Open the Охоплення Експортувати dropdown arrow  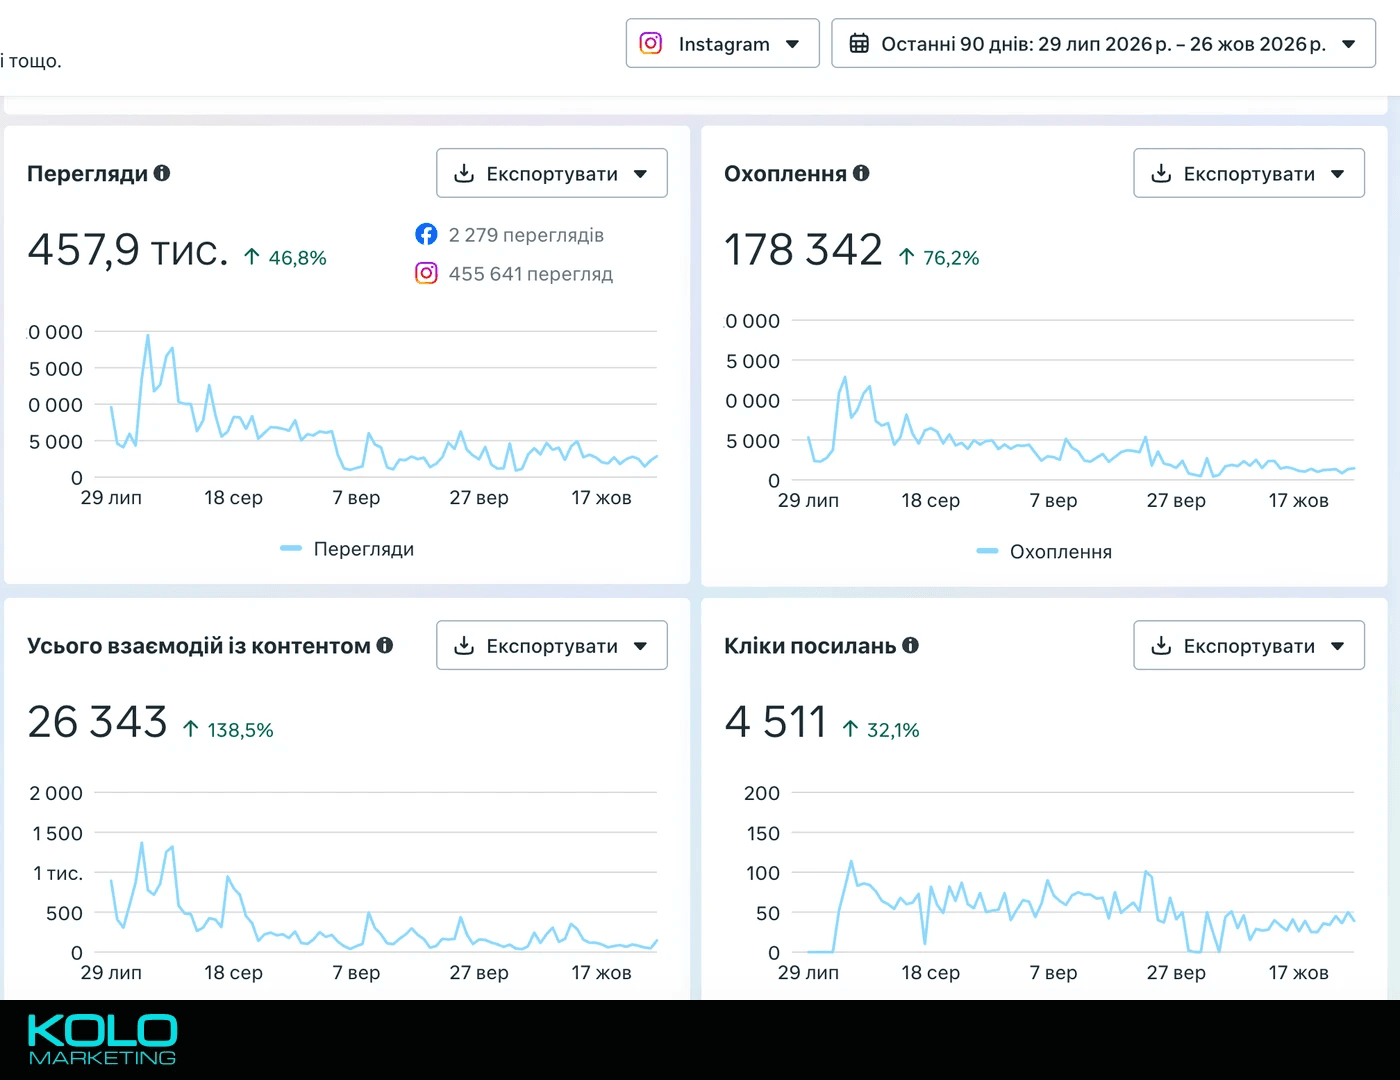pyautogui.click(x=1338, y=174)
